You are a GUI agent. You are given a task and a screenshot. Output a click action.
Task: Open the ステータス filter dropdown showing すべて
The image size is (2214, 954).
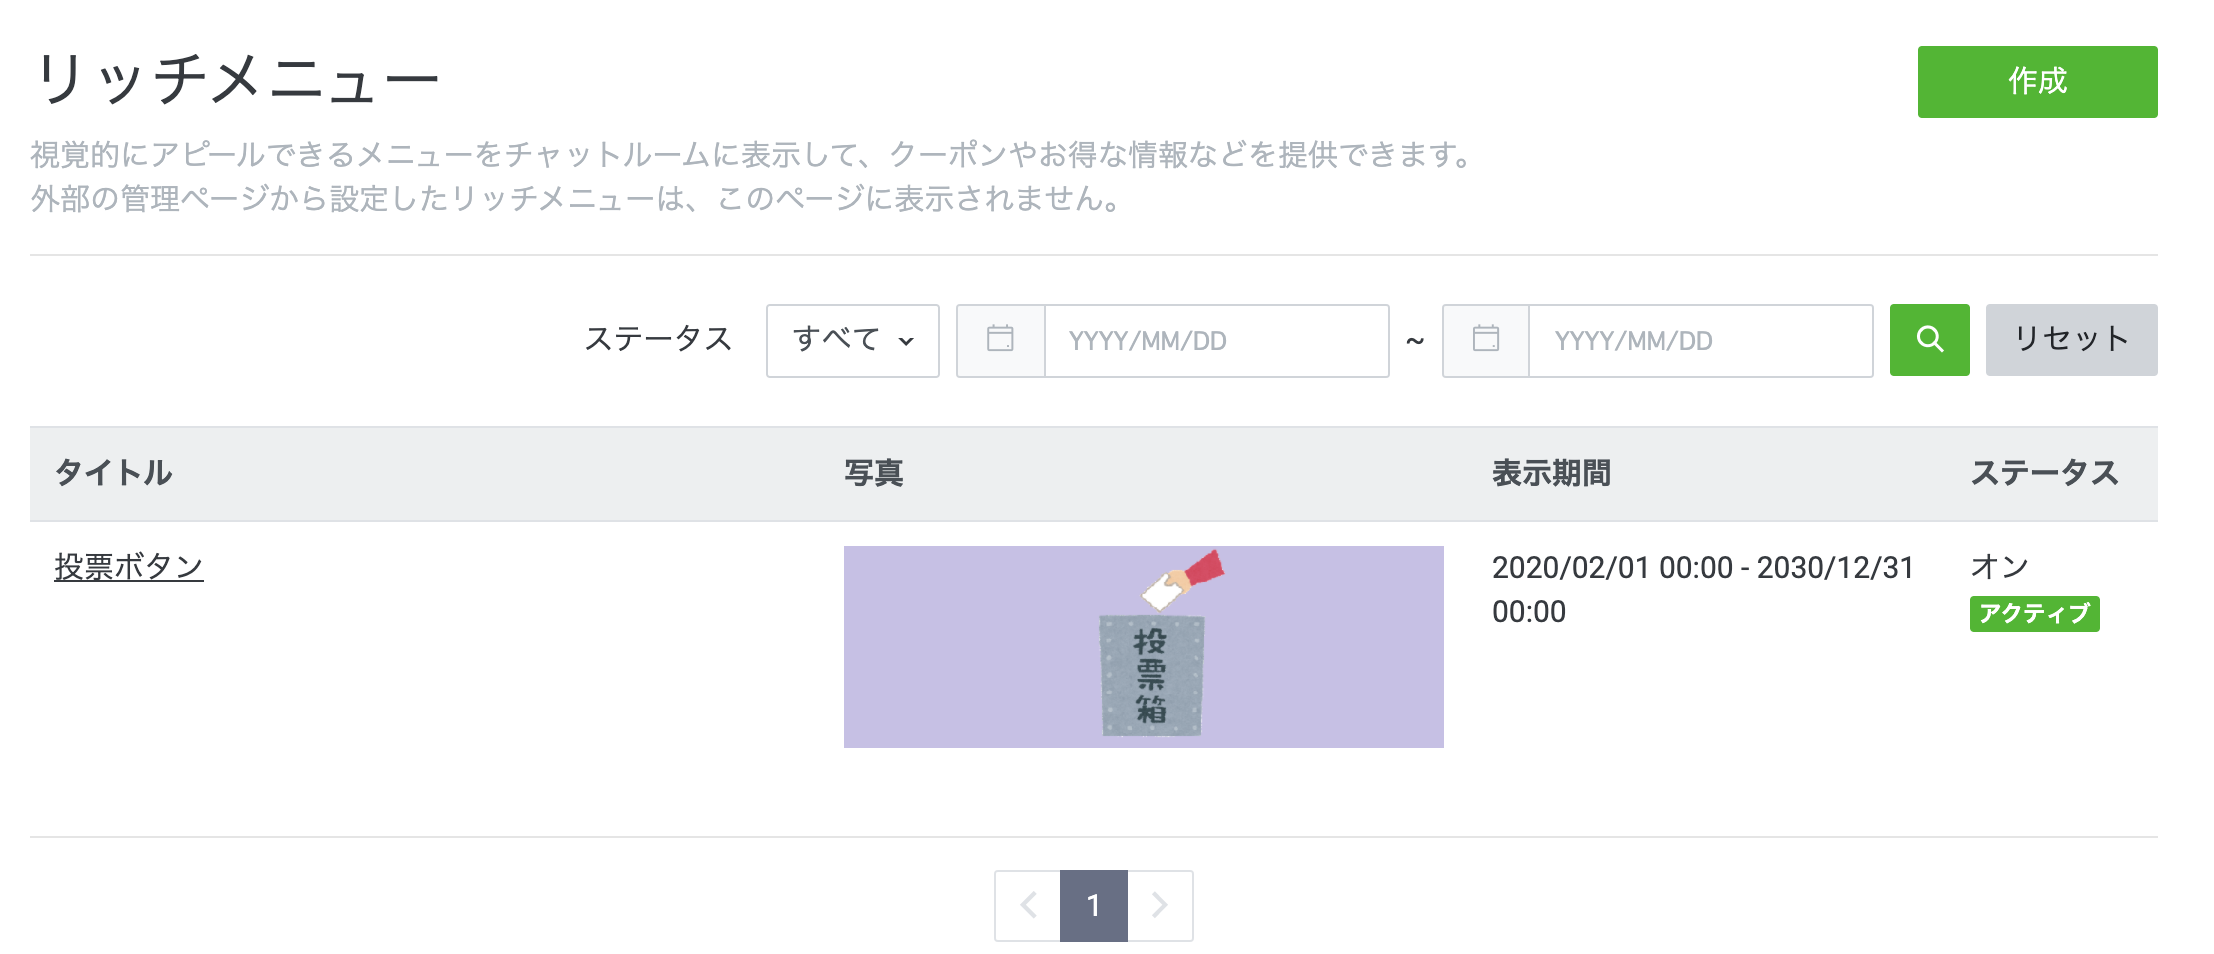coord(851,340)
